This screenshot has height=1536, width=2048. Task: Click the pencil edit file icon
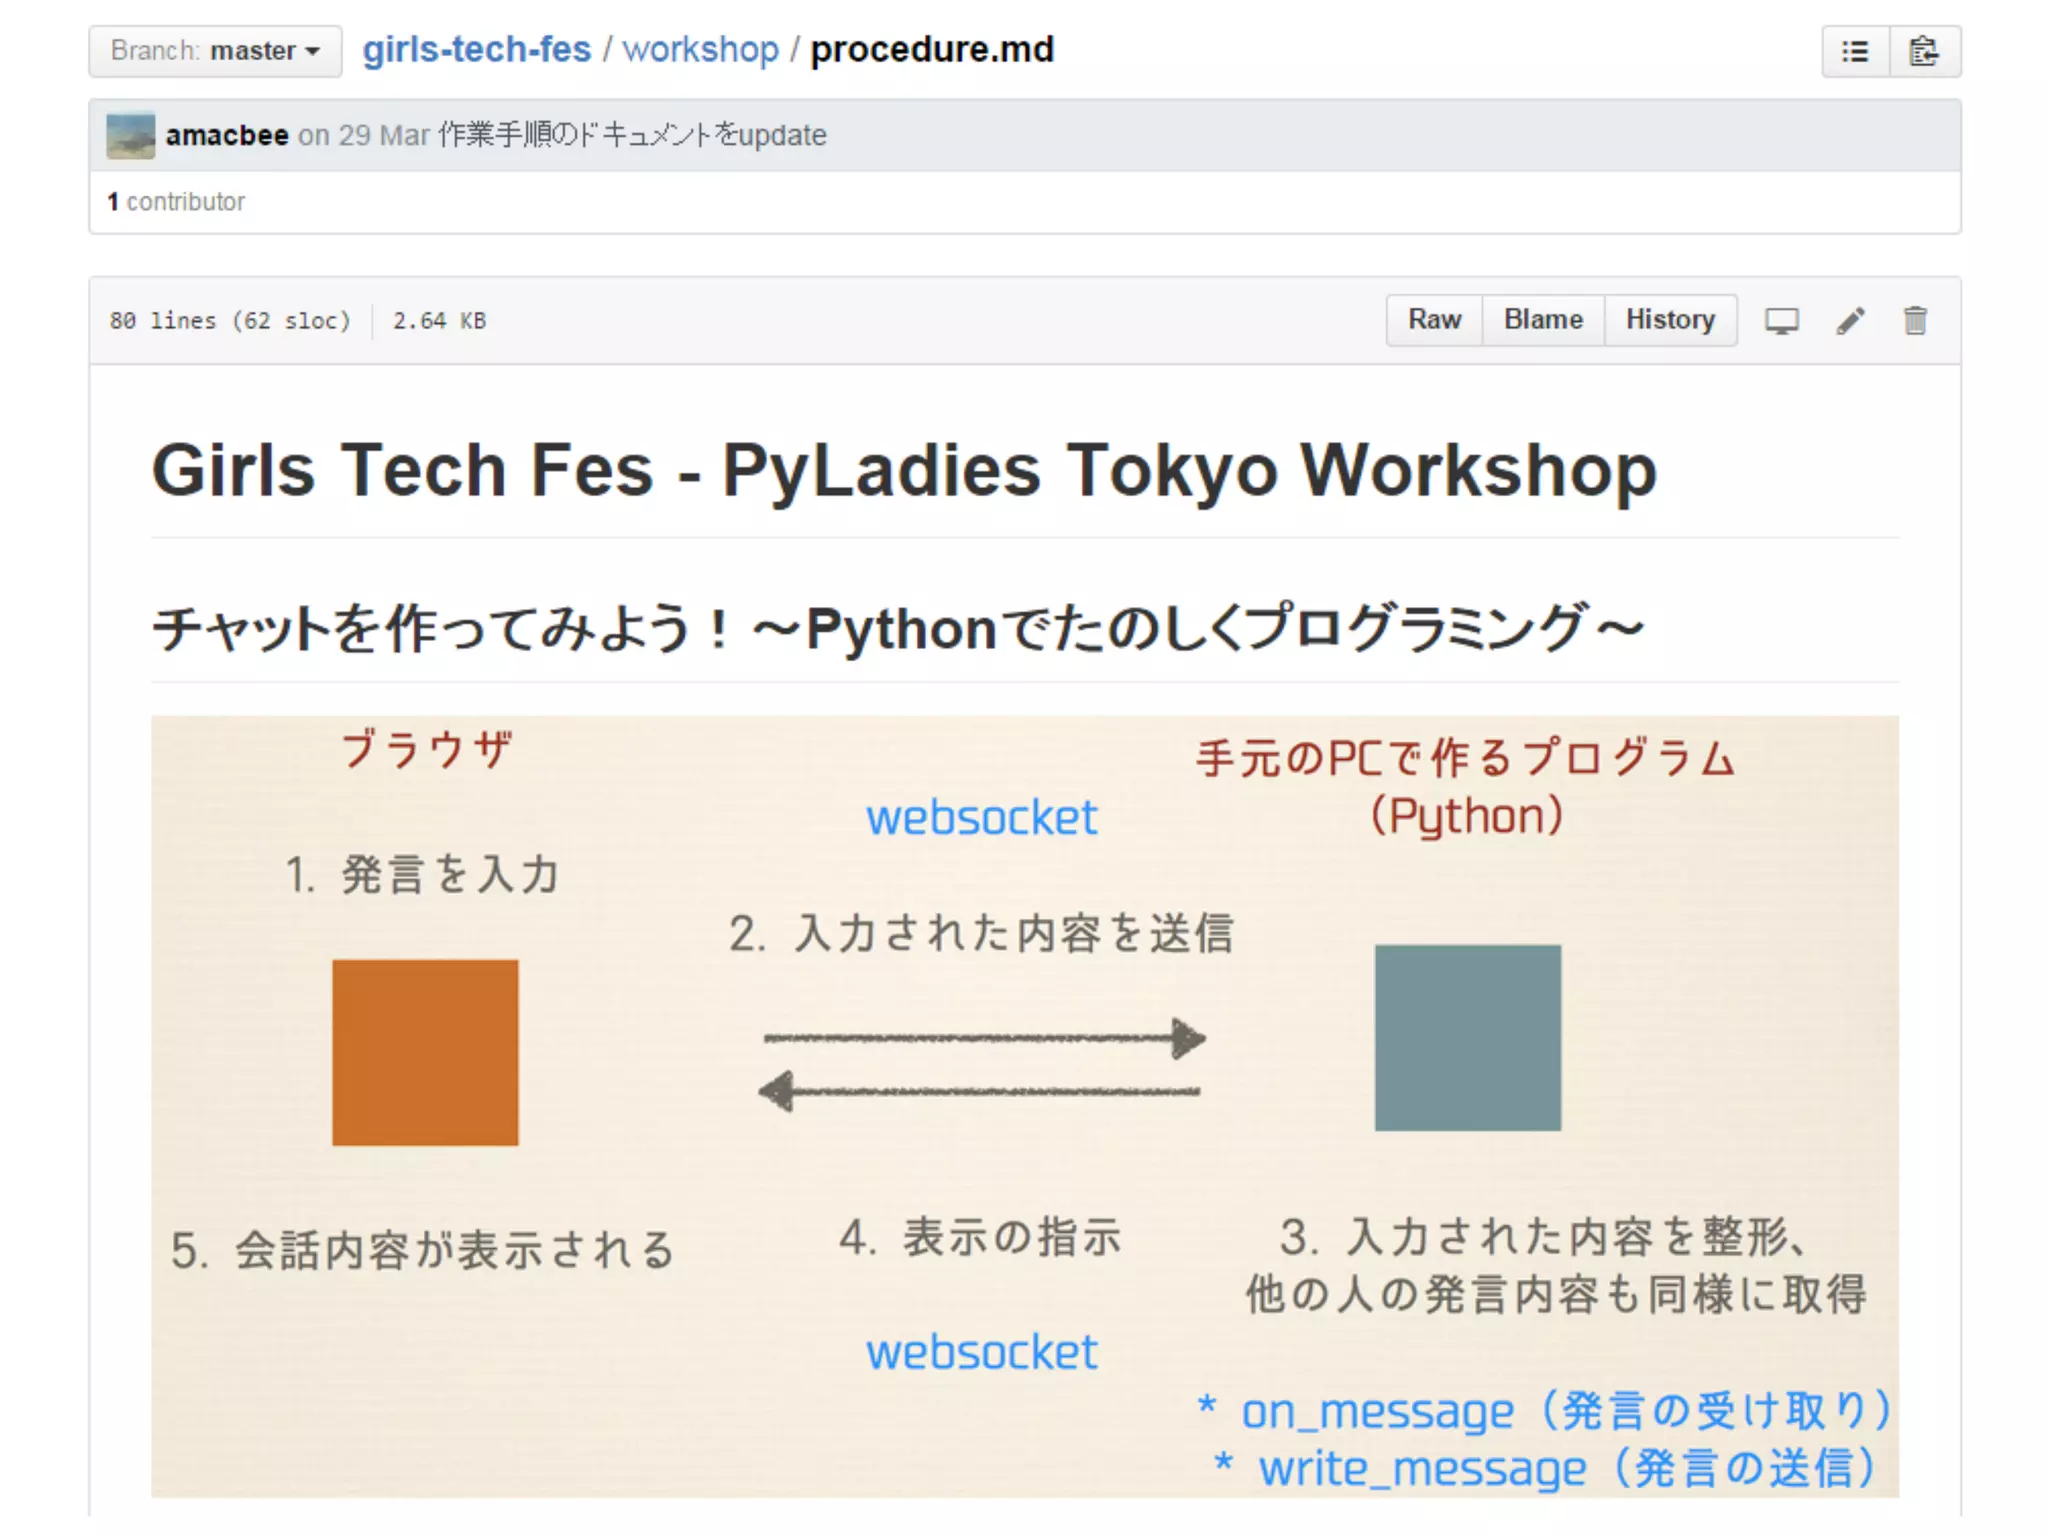point(1850,321)
